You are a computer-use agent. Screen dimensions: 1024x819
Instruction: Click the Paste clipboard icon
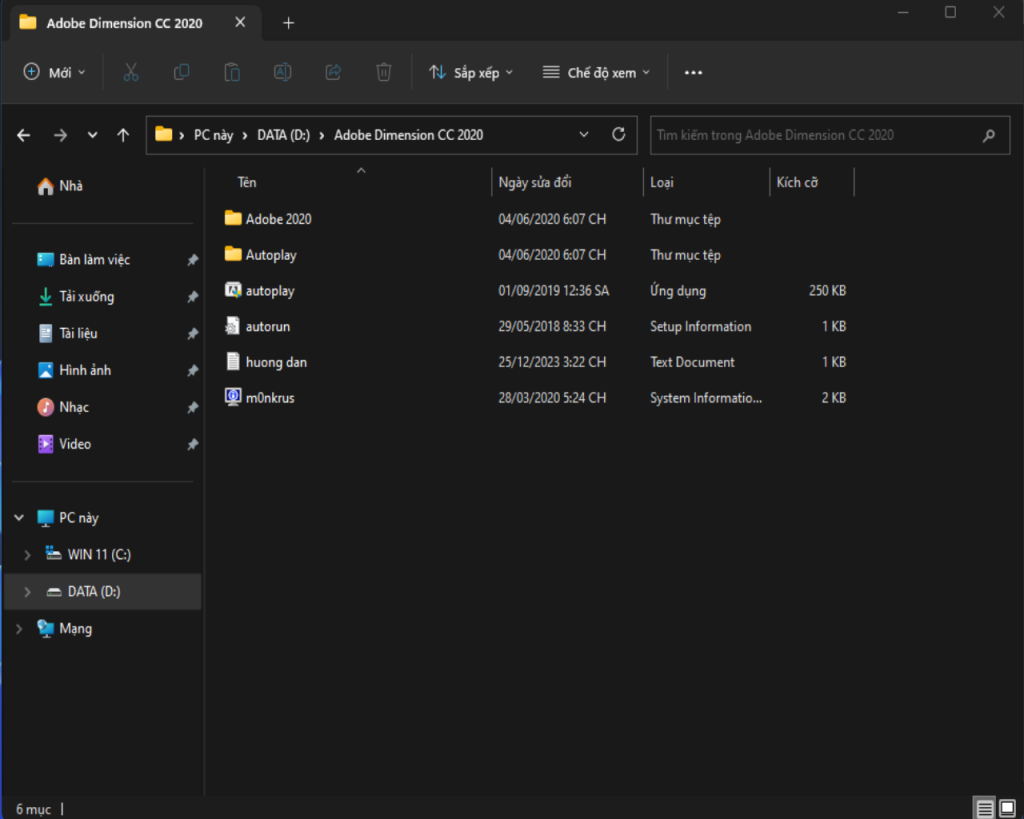232,72
